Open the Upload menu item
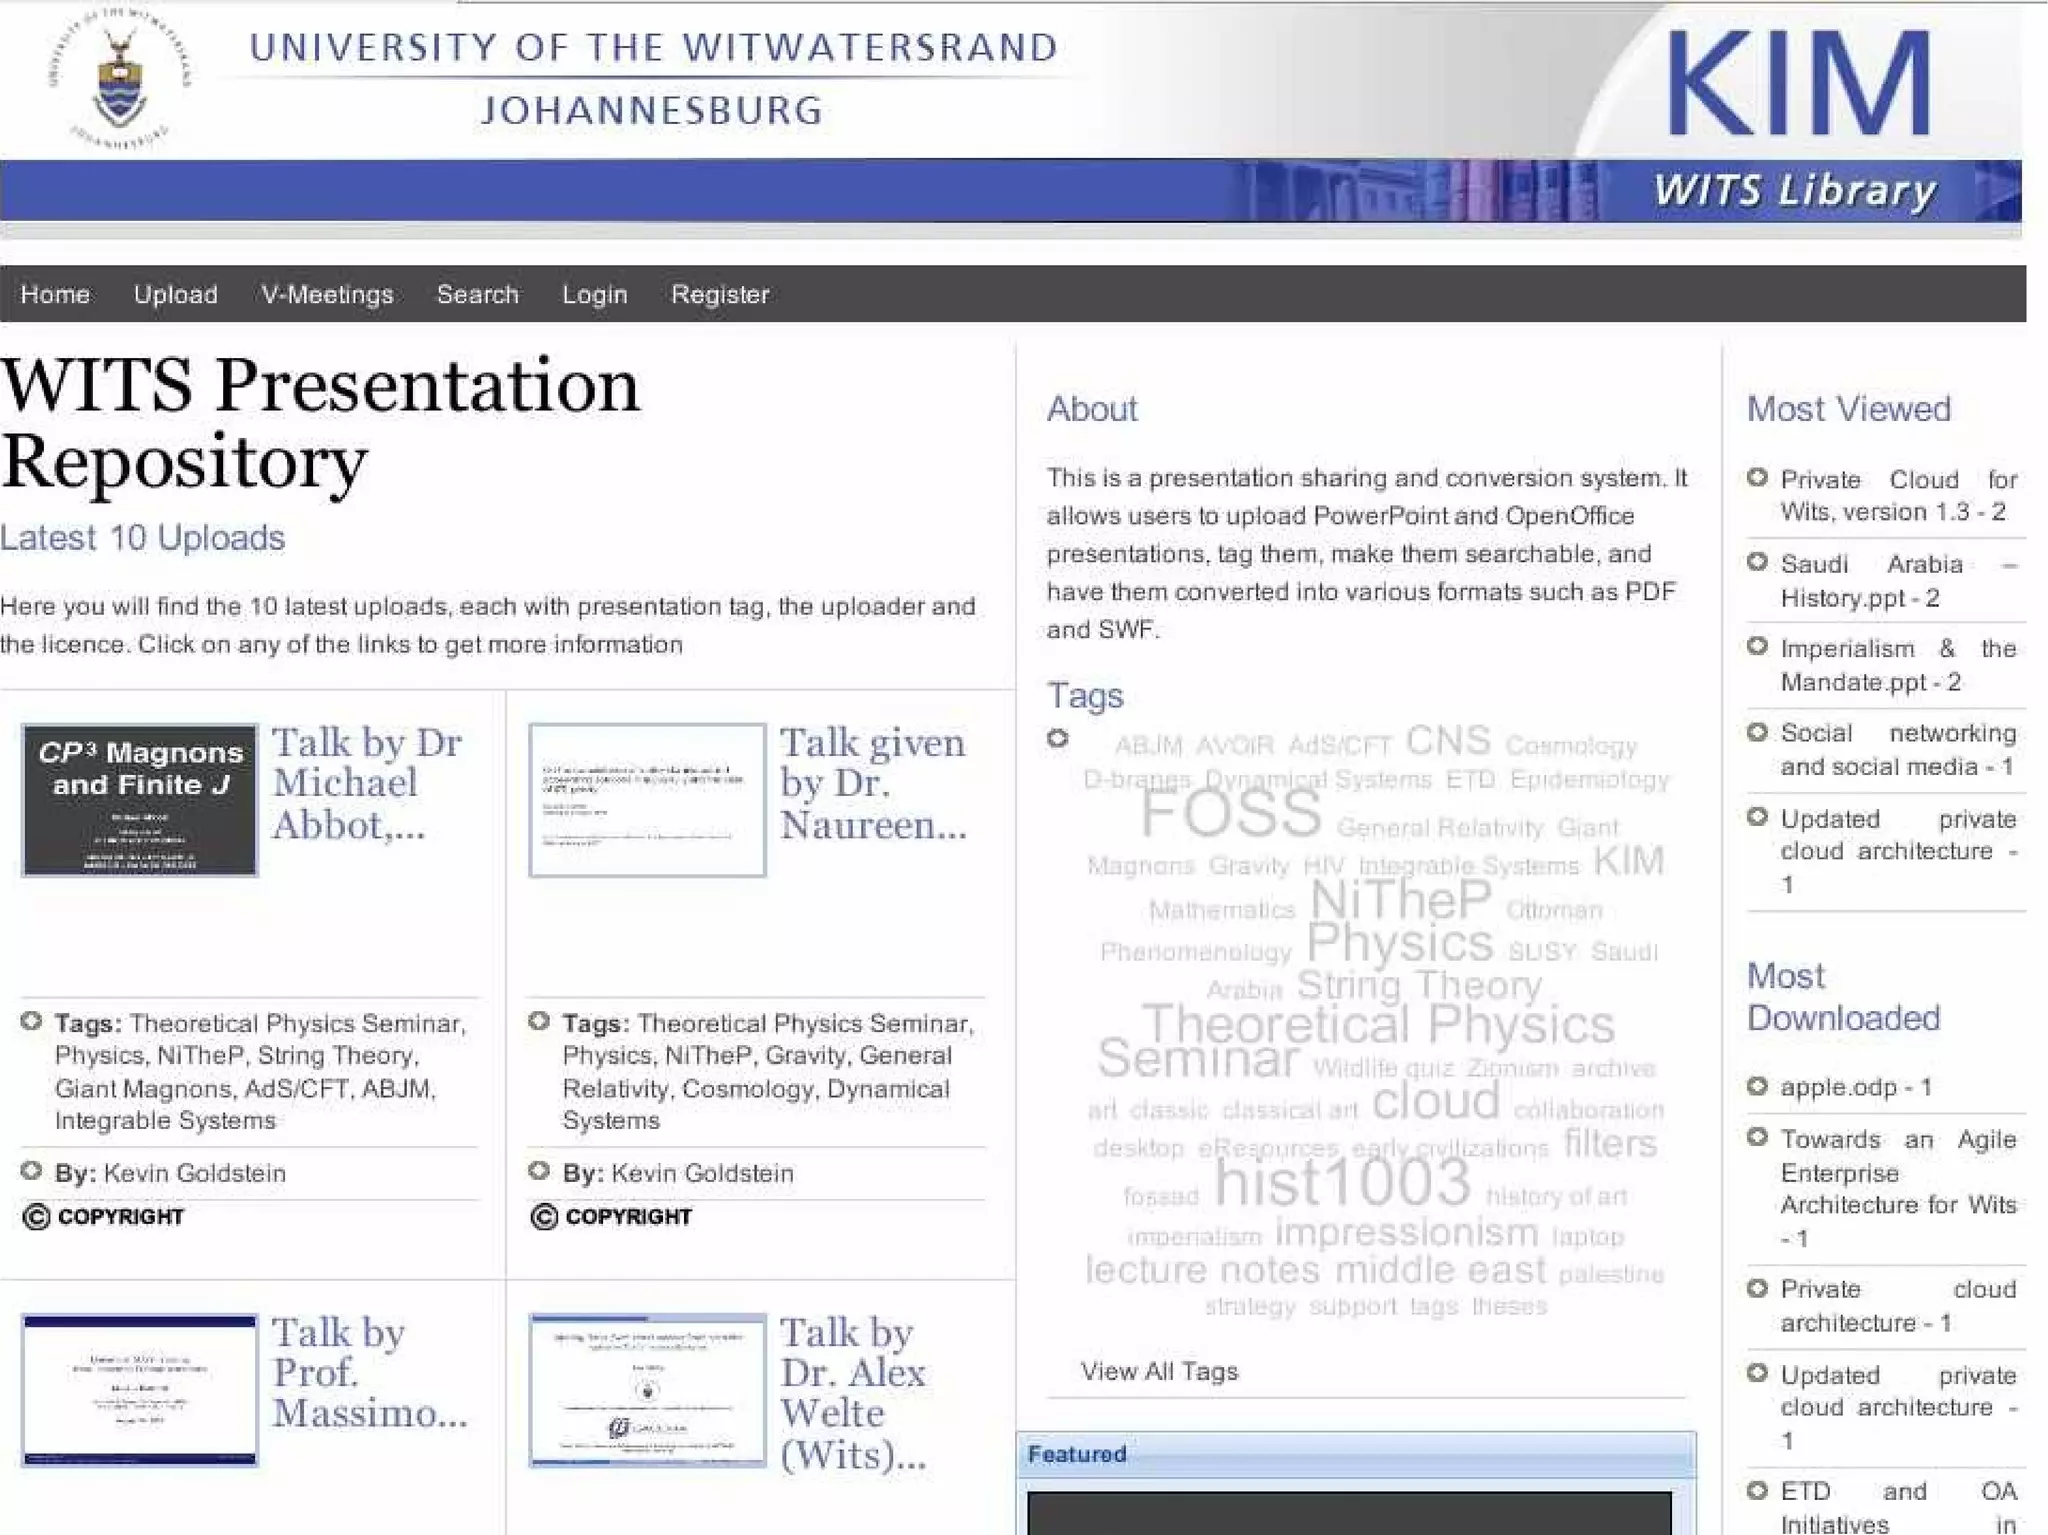Image resolution: width=2048 pixels, height=1535 pixels. [x=176, y=295]
